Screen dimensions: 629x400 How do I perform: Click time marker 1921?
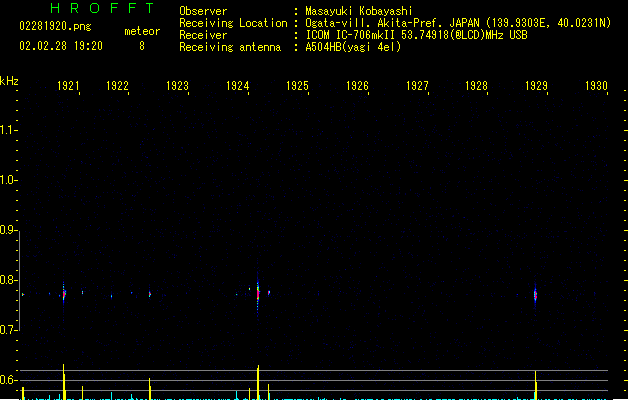[68, 85]
